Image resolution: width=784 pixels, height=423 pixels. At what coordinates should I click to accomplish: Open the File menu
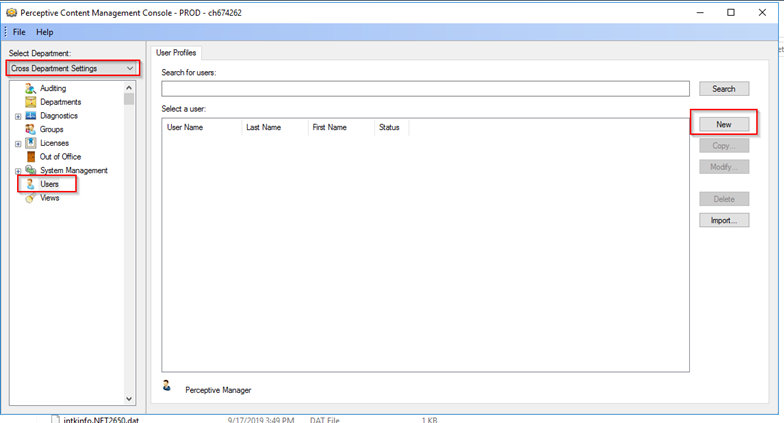19,32
